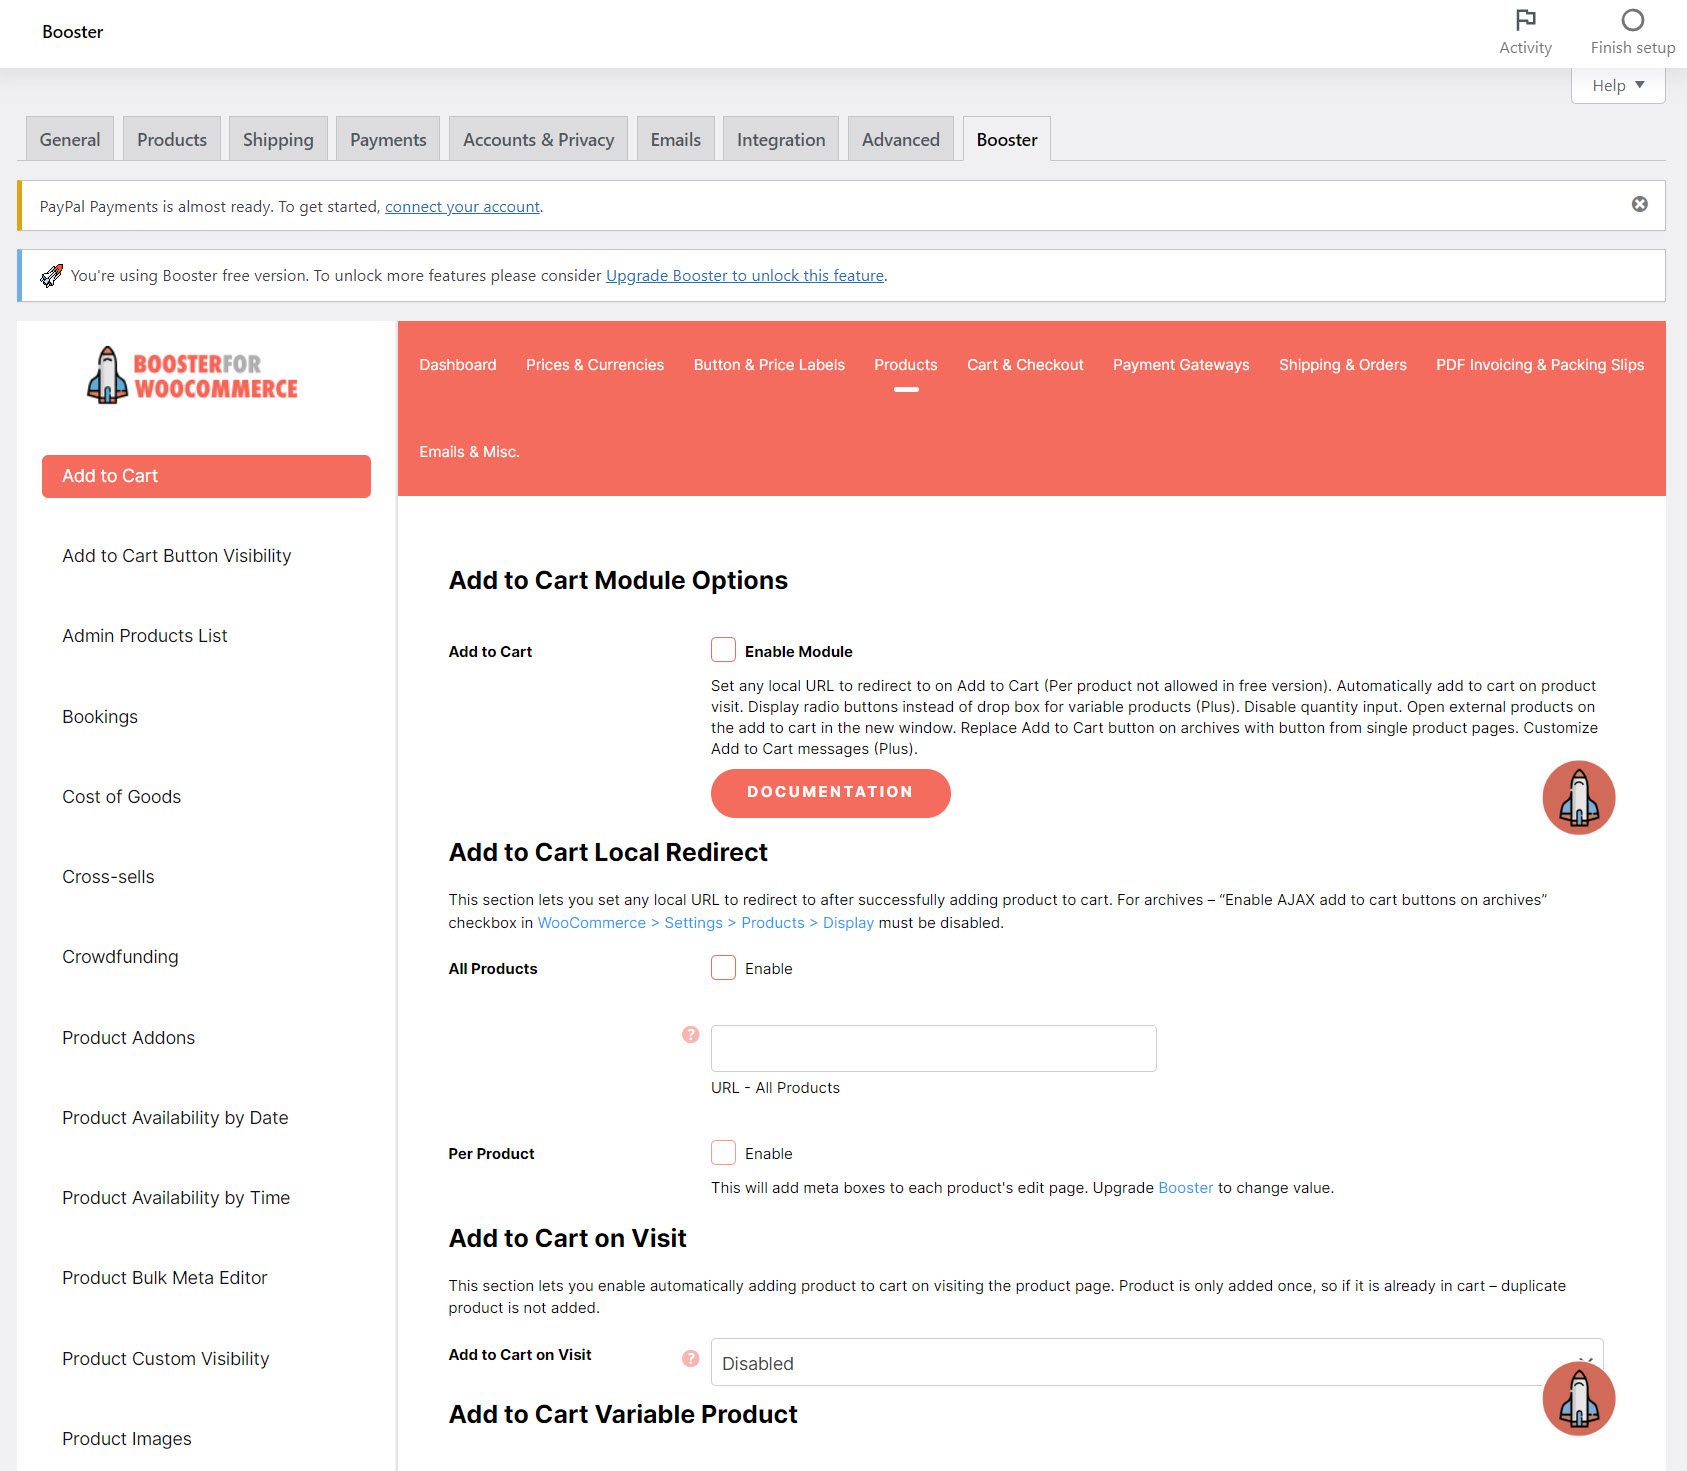Screen dimensions: 1687x1471
Task: Open Product Bulk Meta Editor module
Action: [x=164, y=1278]
